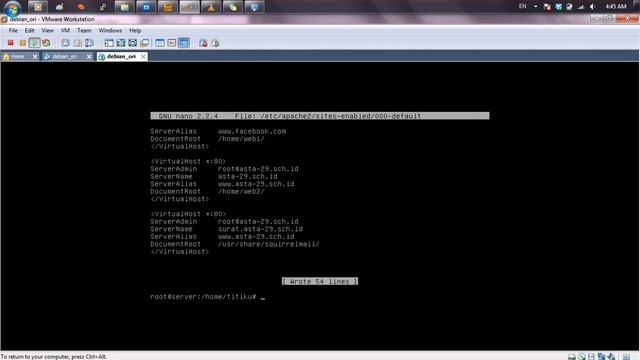Click the /usr/share/squirrelmail/ path

click(269, 244)
